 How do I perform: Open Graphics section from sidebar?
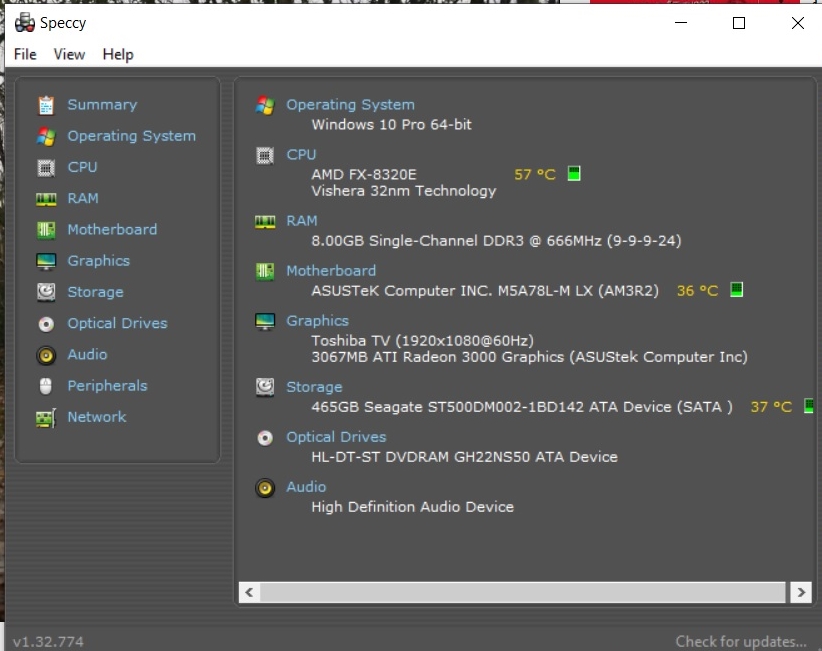(99, 261)
